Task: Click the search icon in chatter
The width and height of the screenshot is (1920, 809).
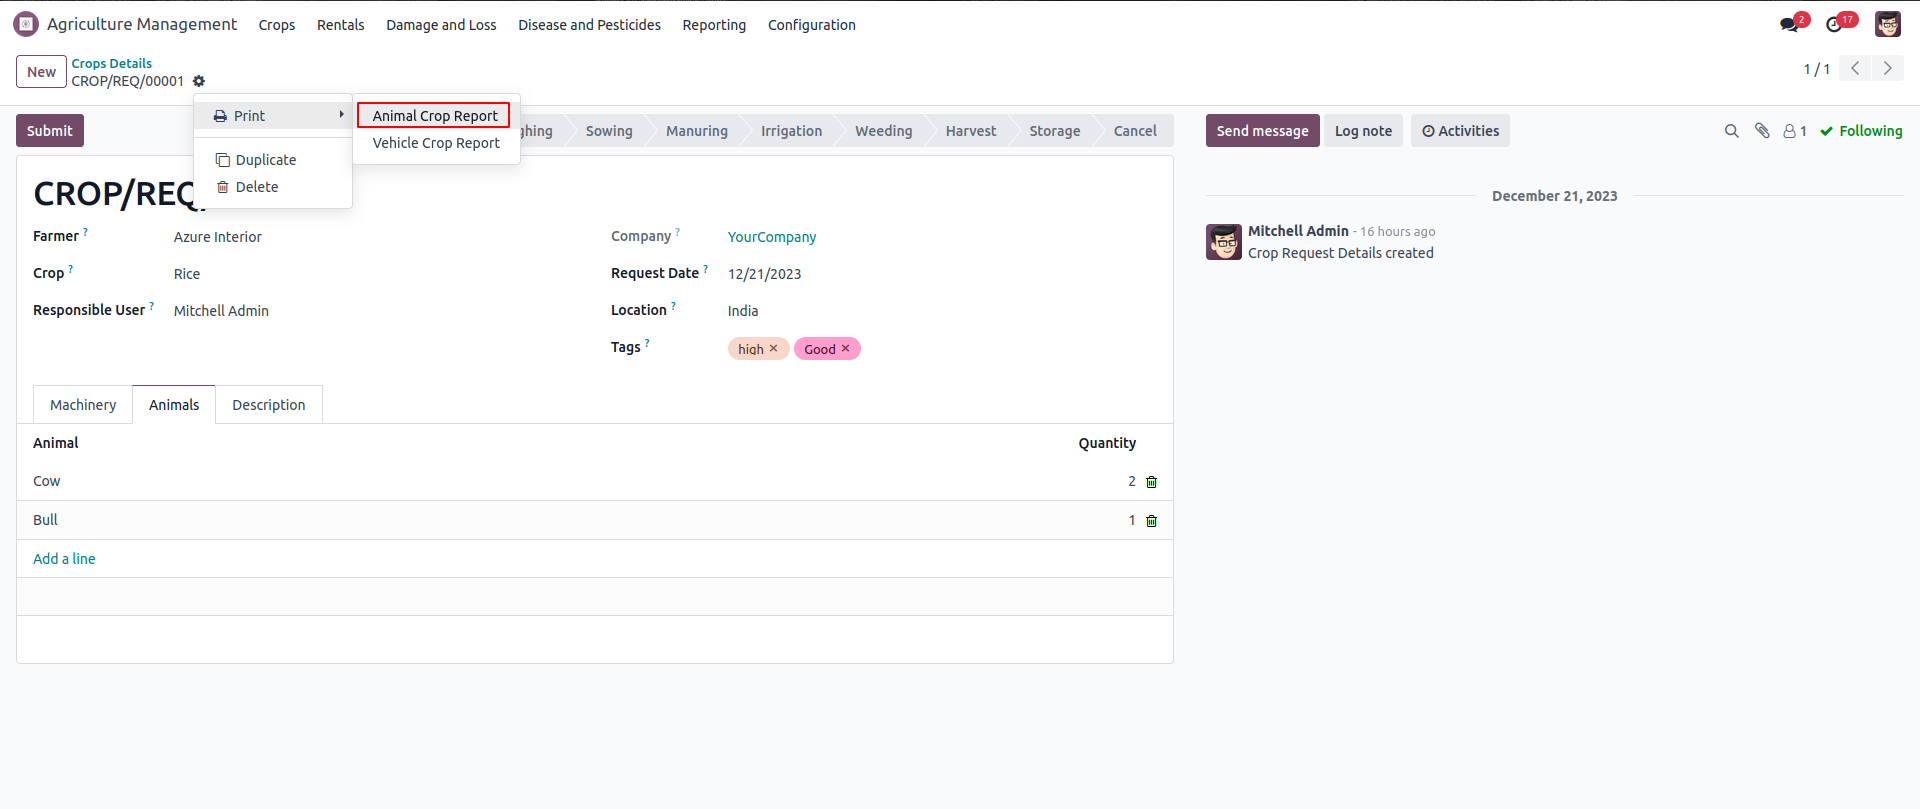Action: [1731, 131]
